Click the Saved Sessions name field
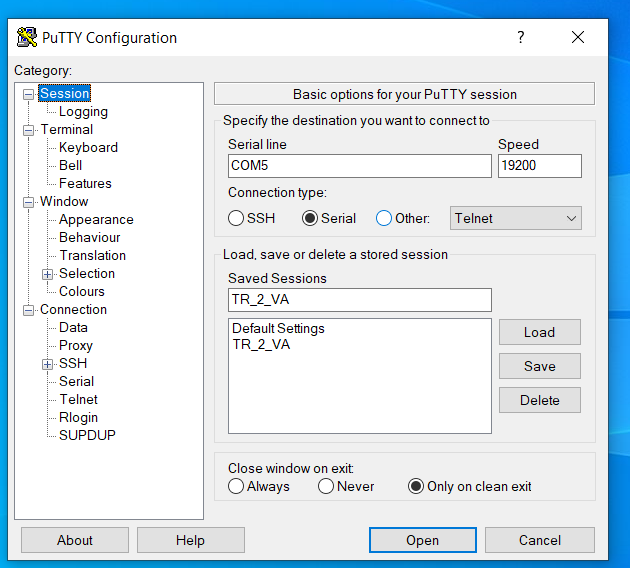 tap(360, 300)
